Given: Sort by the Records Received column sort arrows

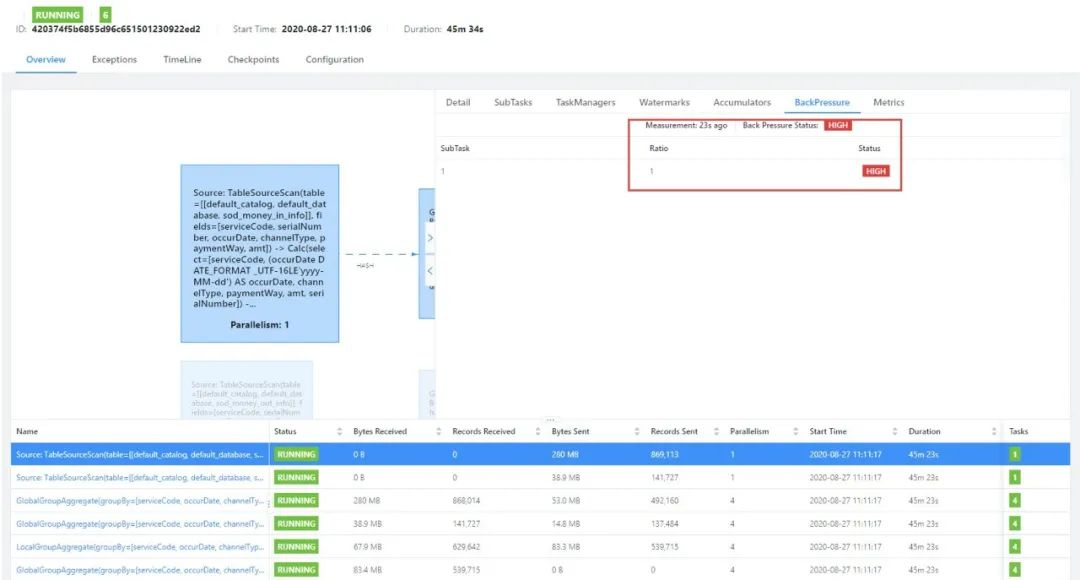Looking at the screenshot, I should pyautogui.click(x=537, y=432).
